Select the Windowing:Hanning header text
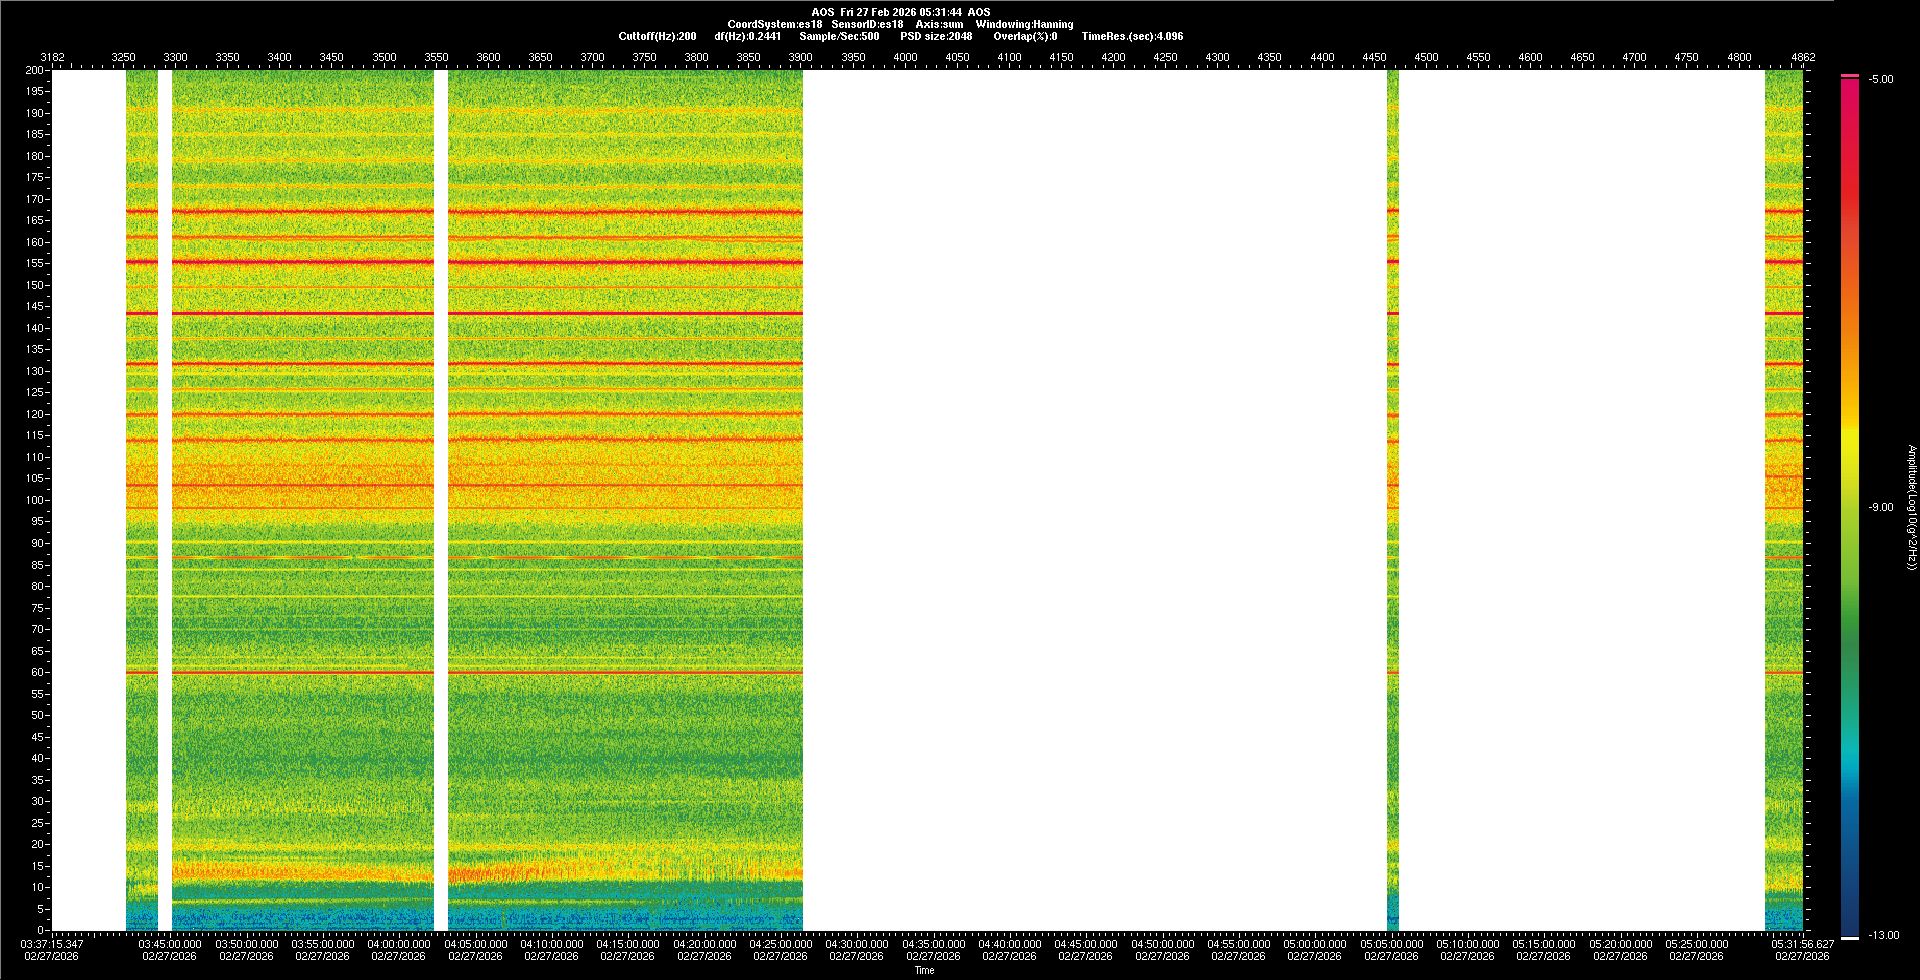 click(1024, 24)
